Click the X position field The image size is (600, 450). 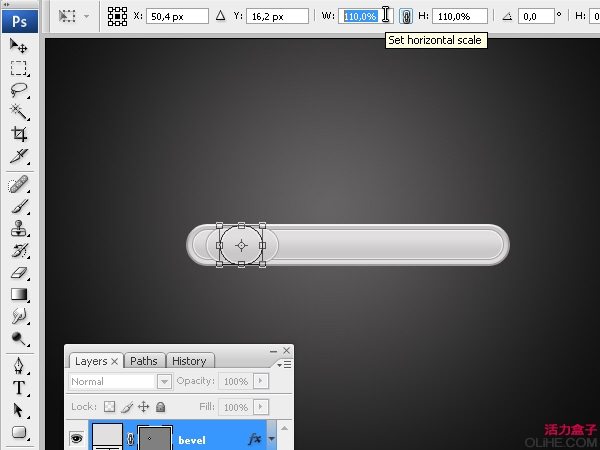click(x=177, y=16)
